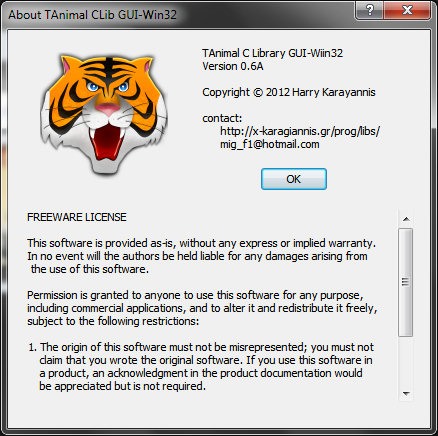Click the TAnimal tiger head logo

104,115
